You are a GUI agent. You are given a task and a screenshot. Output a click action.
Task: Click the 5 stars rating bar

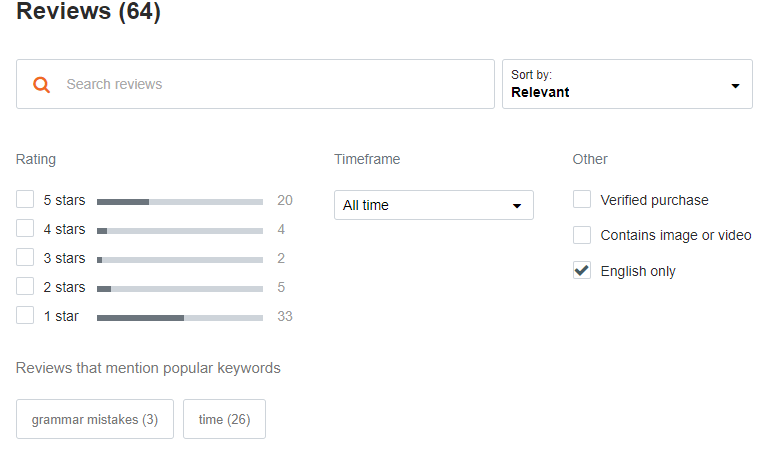point(180,202)
